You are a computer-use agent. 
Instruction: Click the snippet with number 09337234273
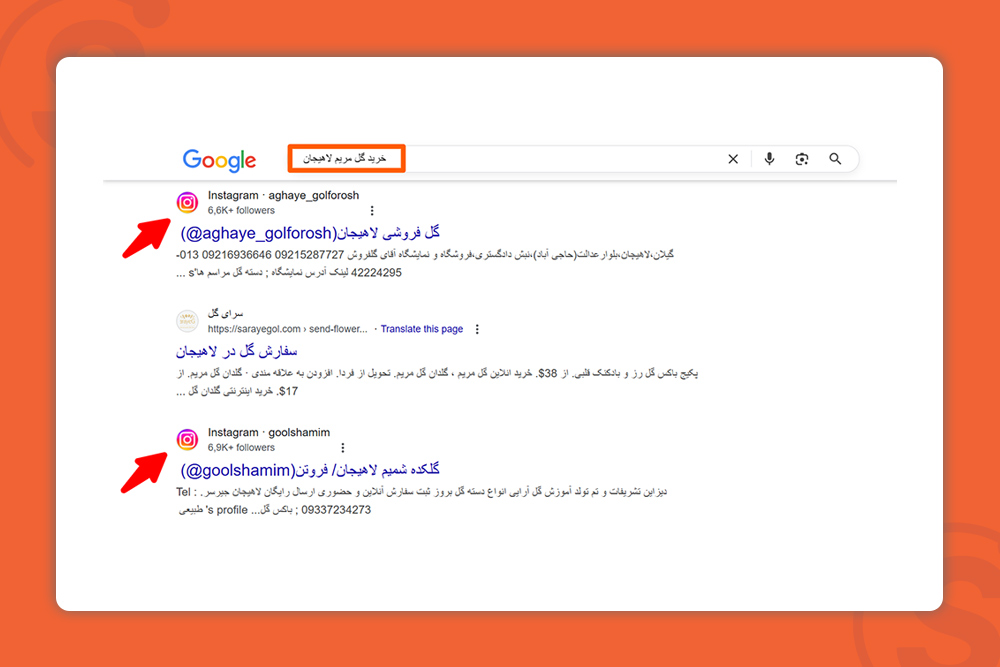274,509
